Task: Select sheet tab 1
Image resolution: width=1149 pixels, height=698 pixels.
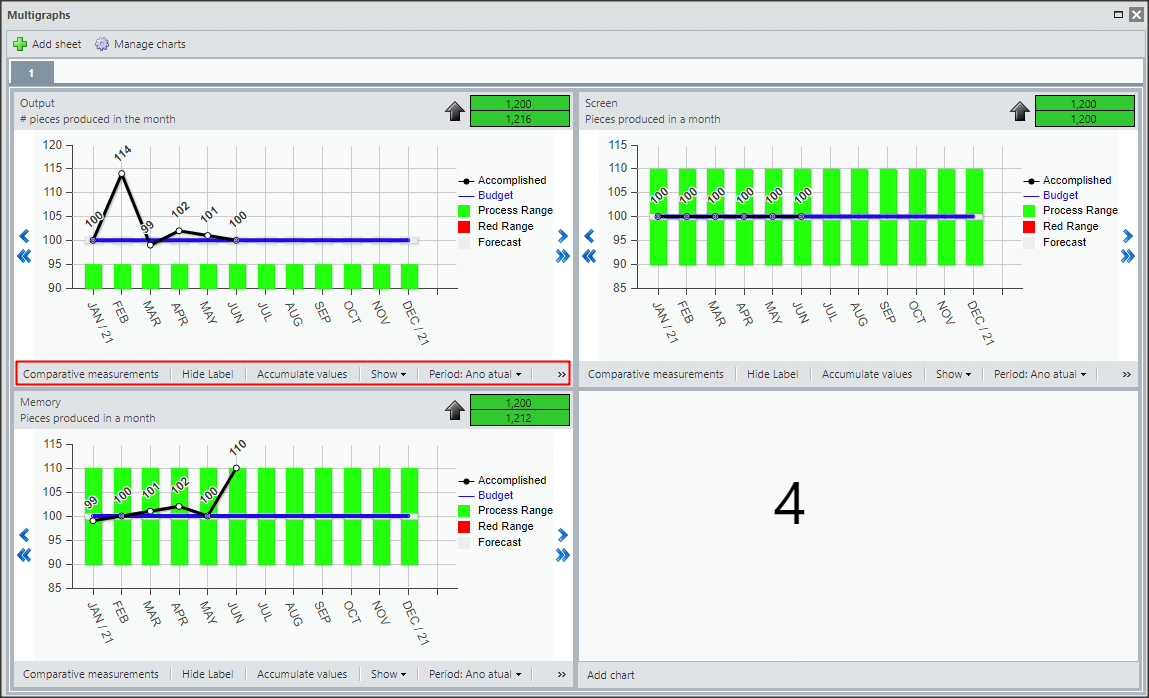Action: click(x=32, y=73)
